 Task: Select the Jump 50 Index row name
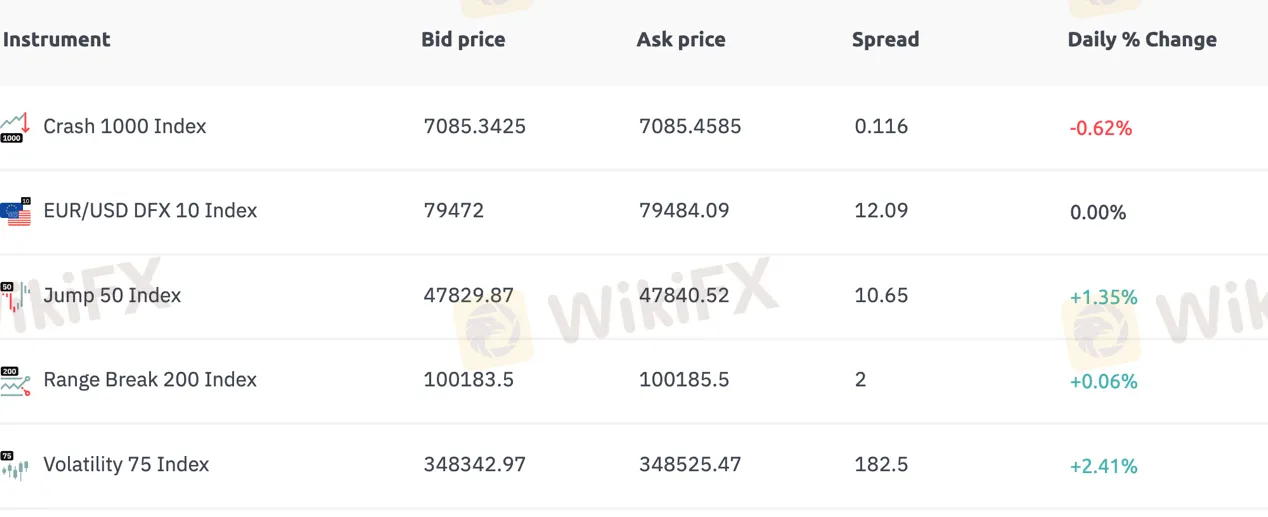[x=112, y=296]
